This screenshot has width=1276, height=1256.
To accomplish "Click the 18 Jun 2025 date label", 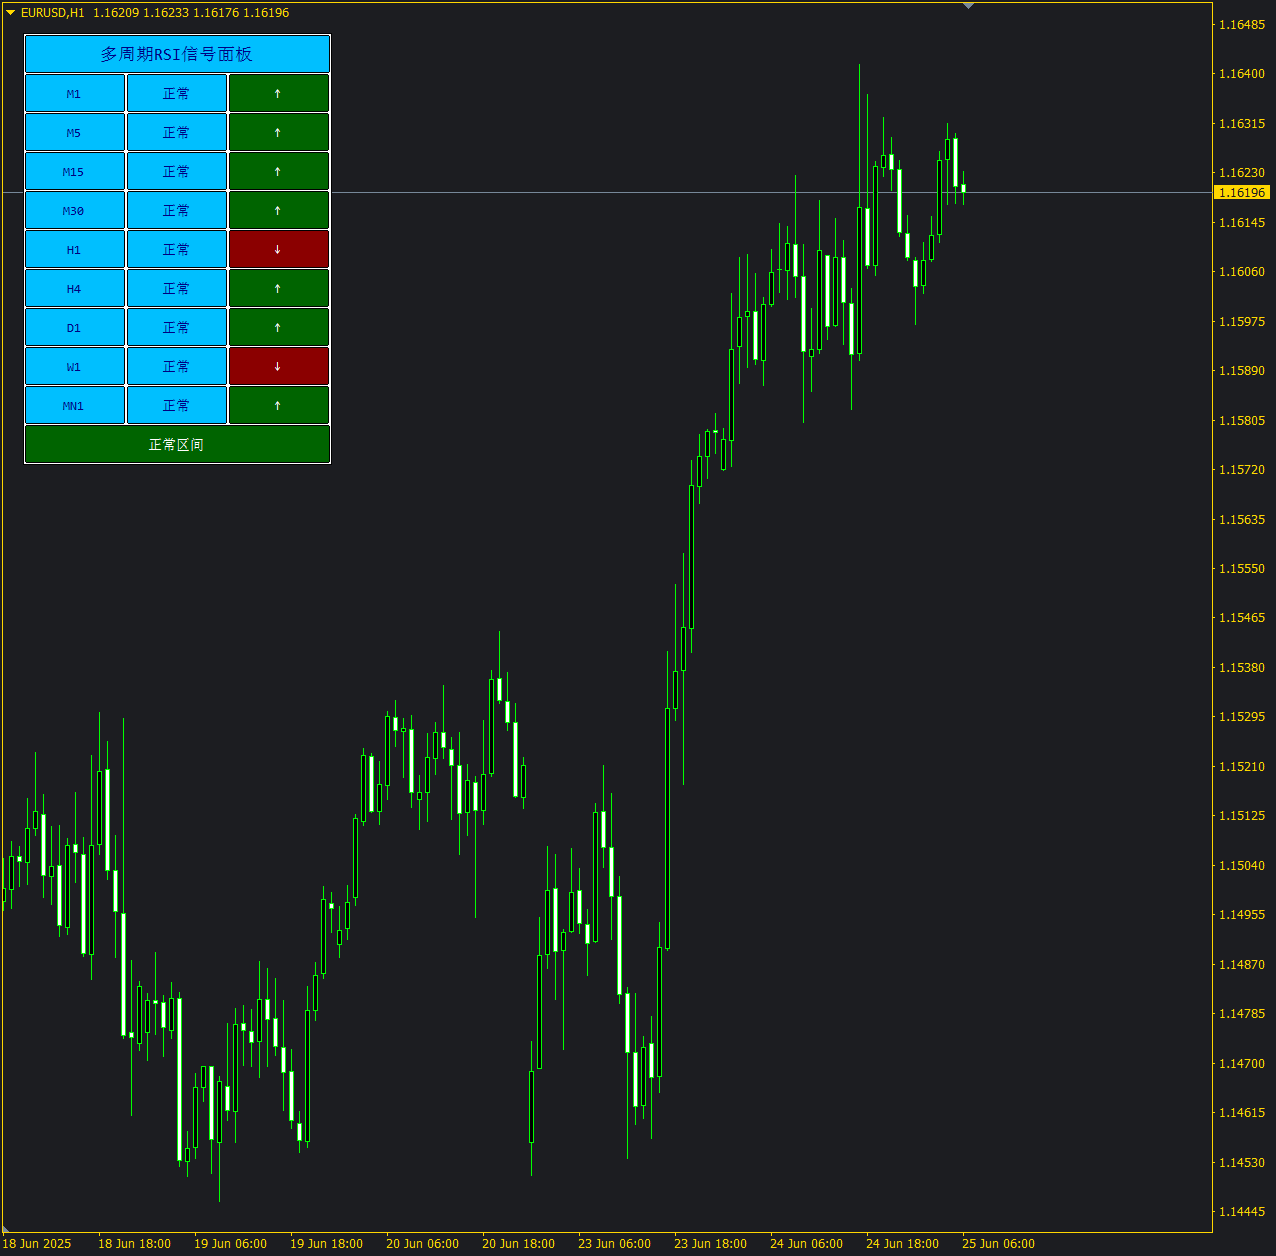I will click(x=37, y=1244).
